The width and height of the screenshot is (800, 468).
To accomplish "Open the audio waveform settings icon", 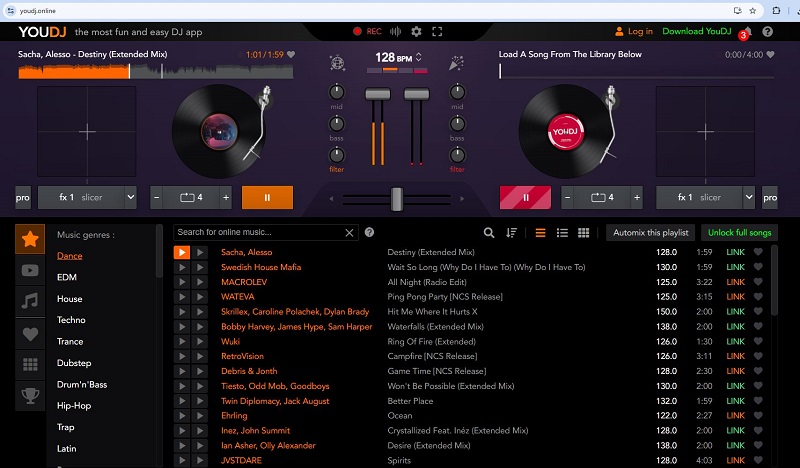I will click(395, 32).
